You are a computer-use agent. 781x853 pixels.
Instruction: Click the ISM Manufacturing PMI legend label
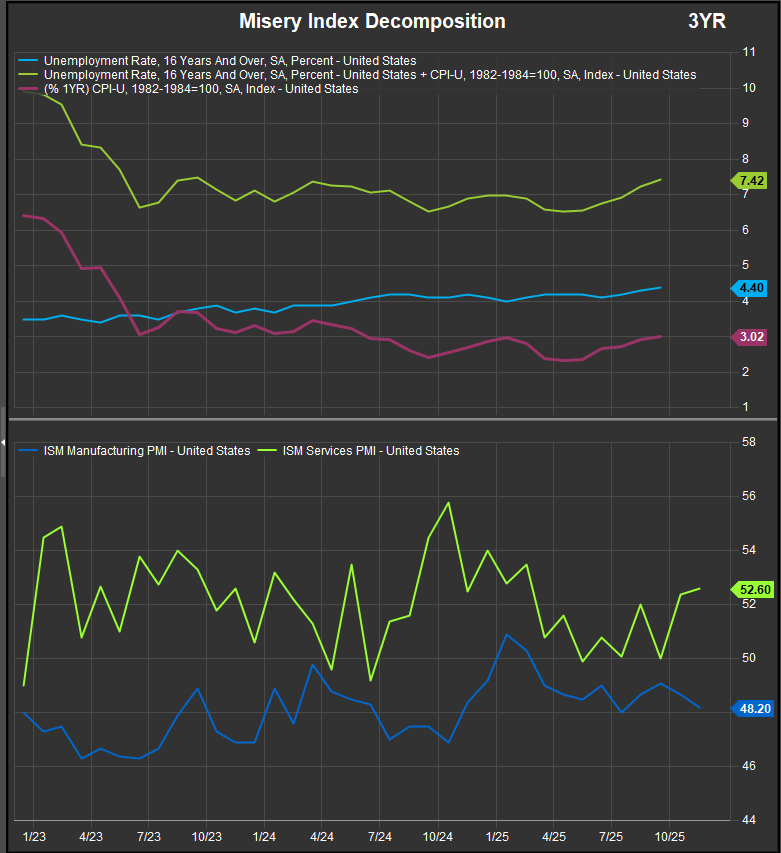pos(147,451)
